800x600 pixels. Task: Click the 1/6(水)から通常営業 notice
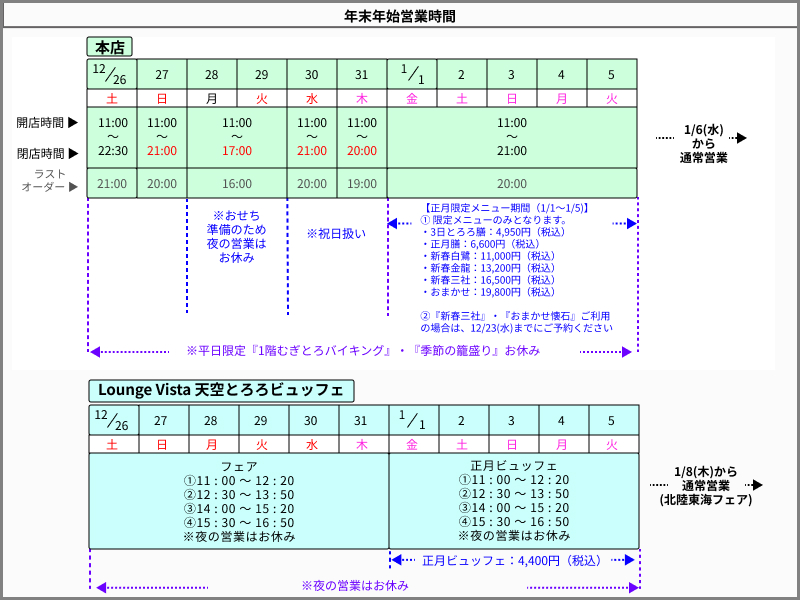[703, 144]
